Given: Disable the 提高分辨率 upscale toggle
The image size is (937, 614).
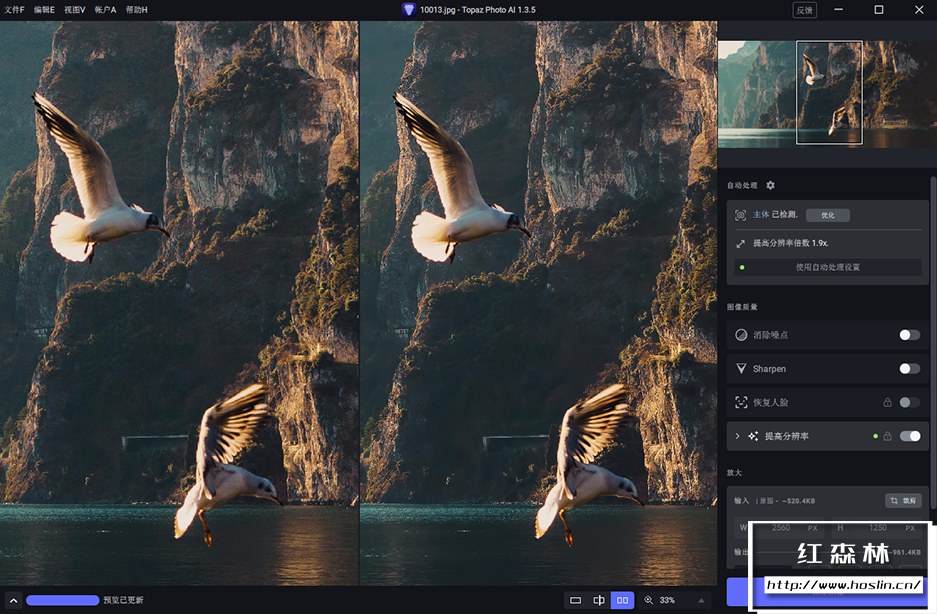Looking at the screenshot, I should tap(910, 436).
